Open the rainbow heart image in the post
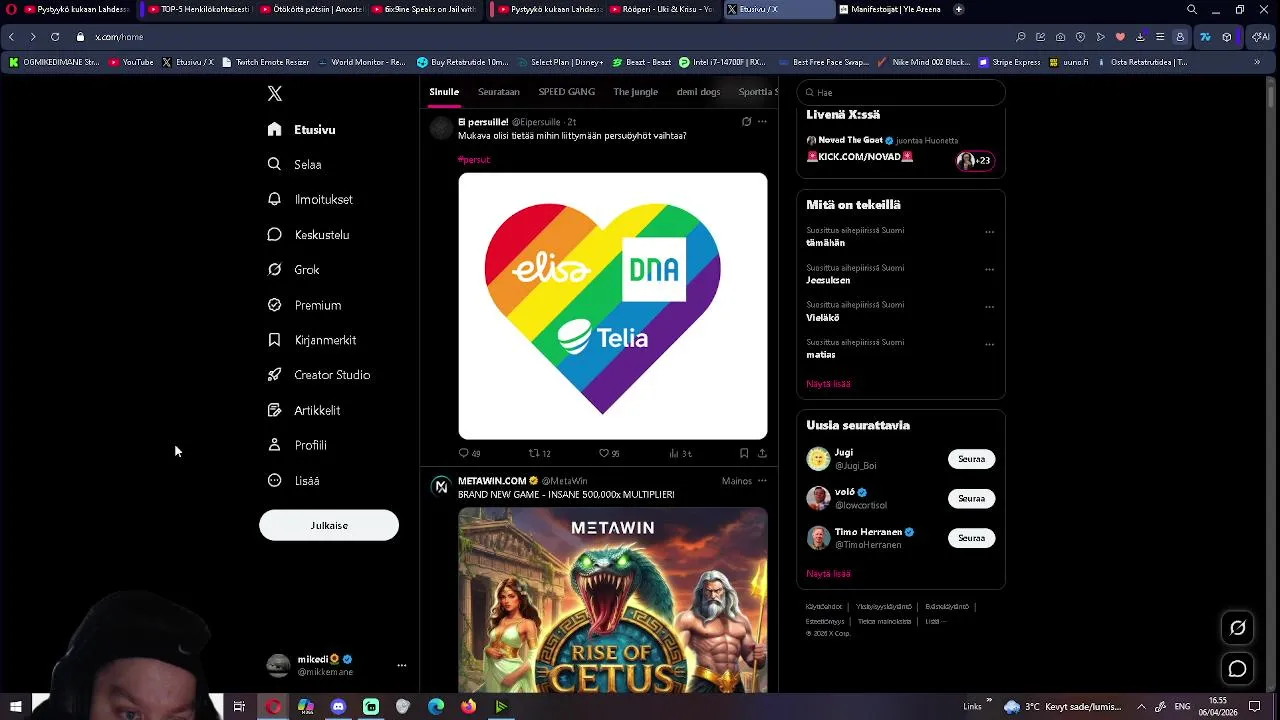 pyautogui.click(x=613, y=306)
